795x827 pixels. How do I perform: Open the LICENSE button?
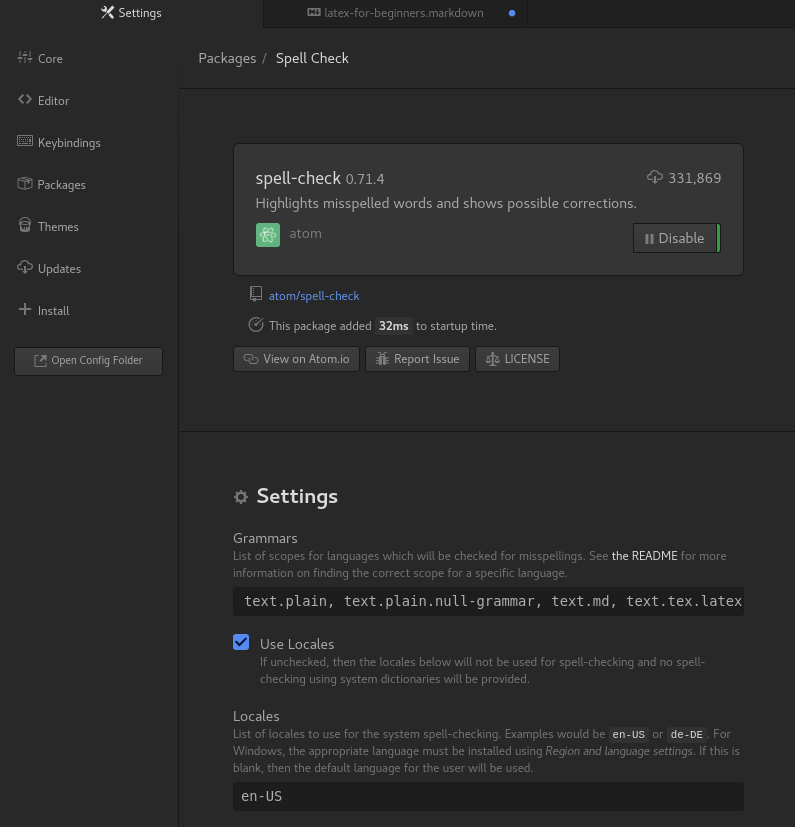click(518, 359)
